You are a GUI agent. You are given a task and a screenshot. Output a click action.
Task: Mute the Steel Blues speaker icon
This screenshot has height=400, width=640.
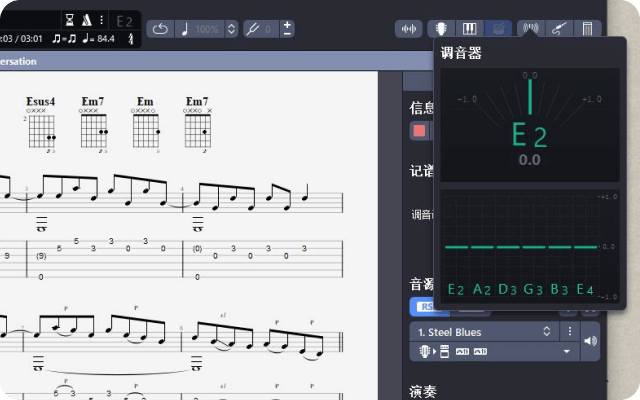(590, 341)
